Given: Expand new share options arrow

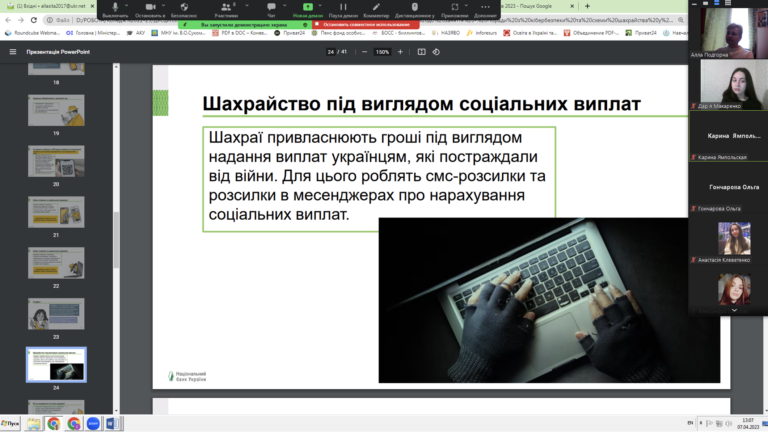Looking at the screenshot, I should coord(320,6).
